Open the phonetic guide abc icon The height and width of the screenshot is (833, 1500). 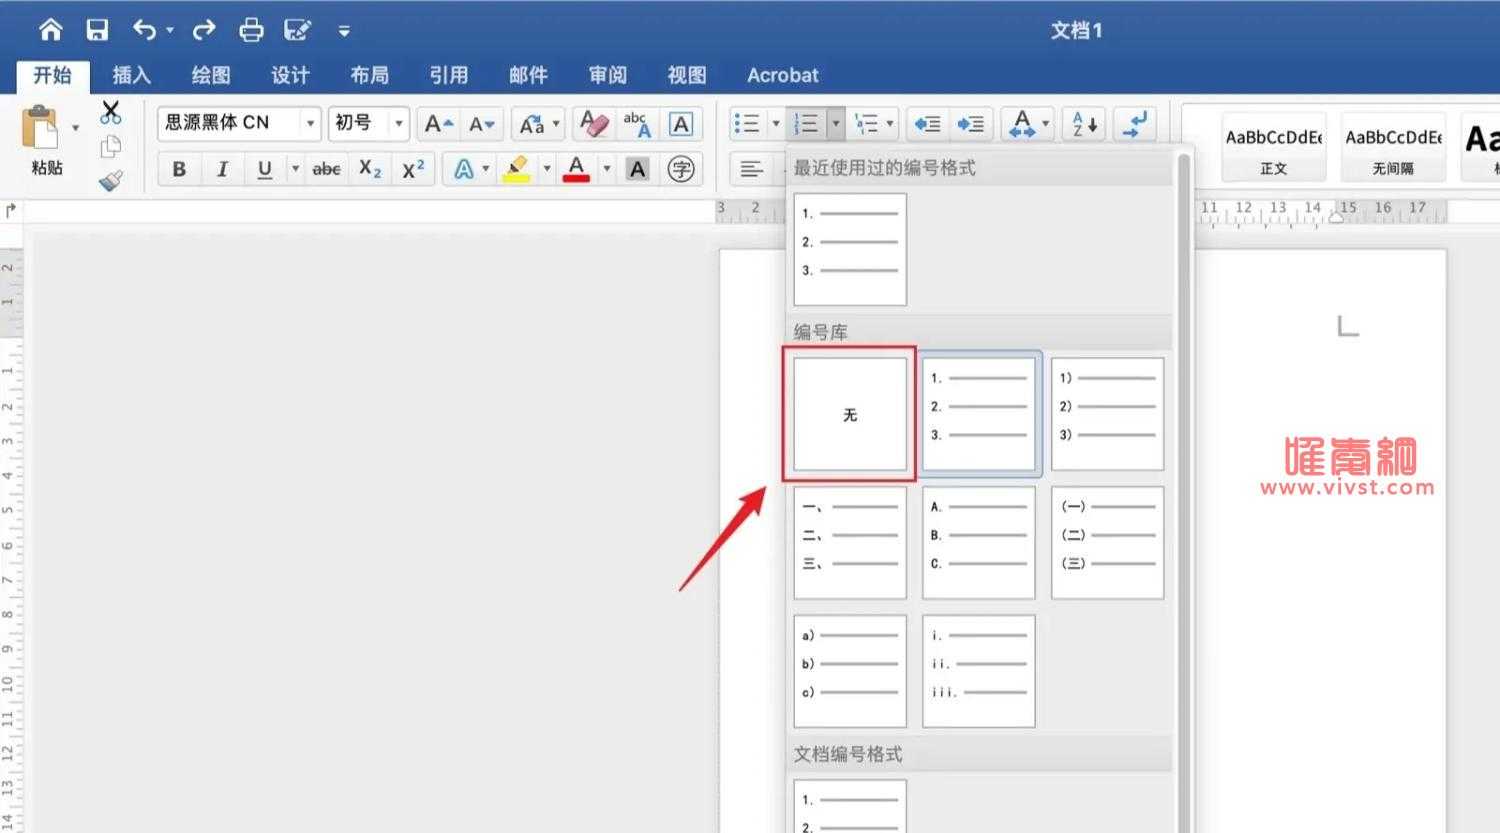tap(637, 124)
